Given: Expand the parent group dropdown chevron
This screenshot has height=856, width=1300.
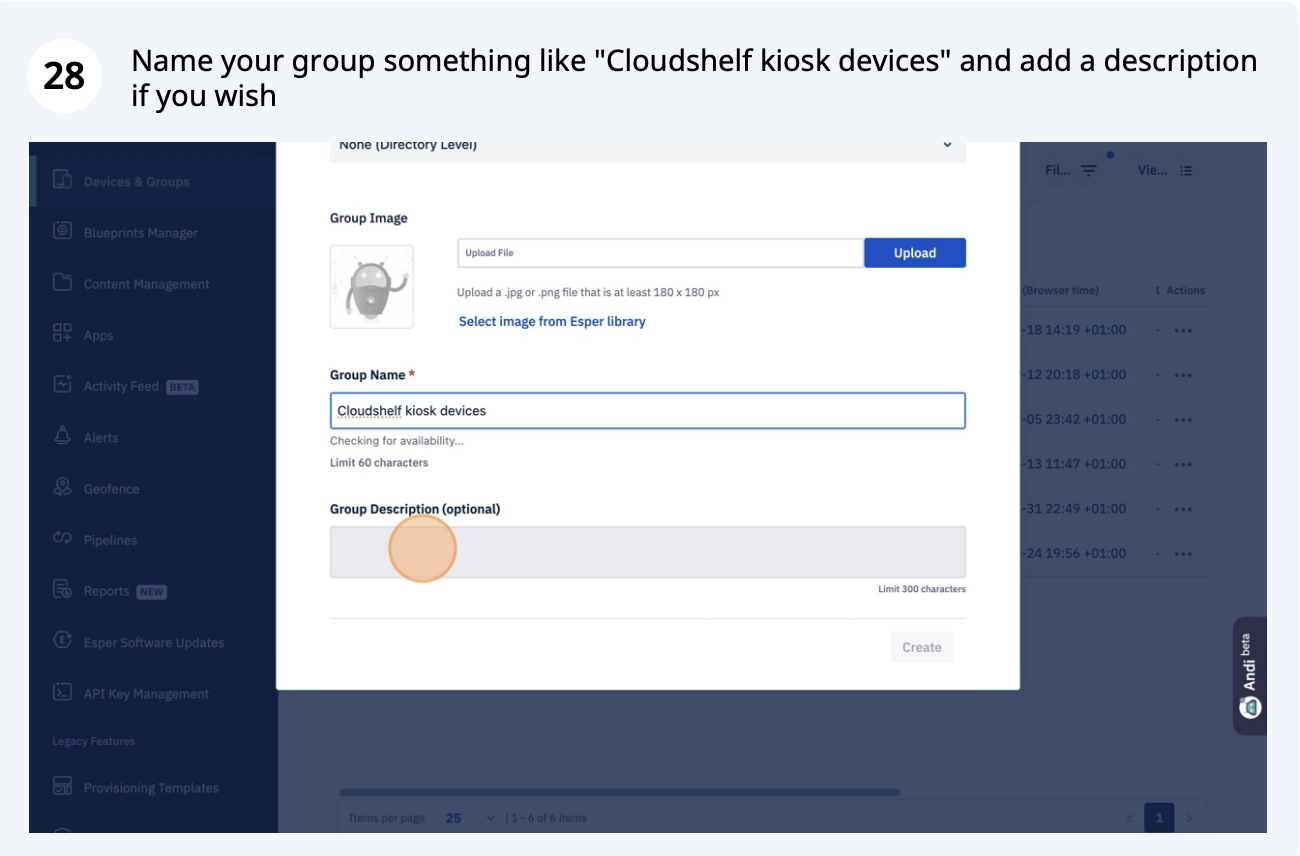Looking at the screenshot, I should tap(947, 146).
